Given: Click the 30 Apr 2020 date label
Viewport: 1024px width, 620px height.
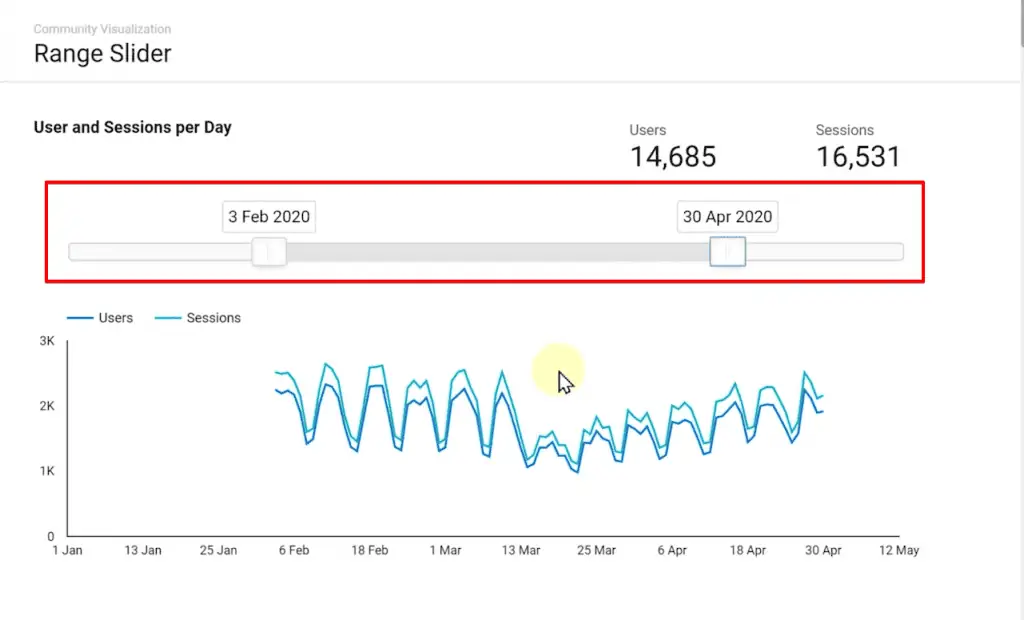Looking at the screenshot, I should (727, 216).
